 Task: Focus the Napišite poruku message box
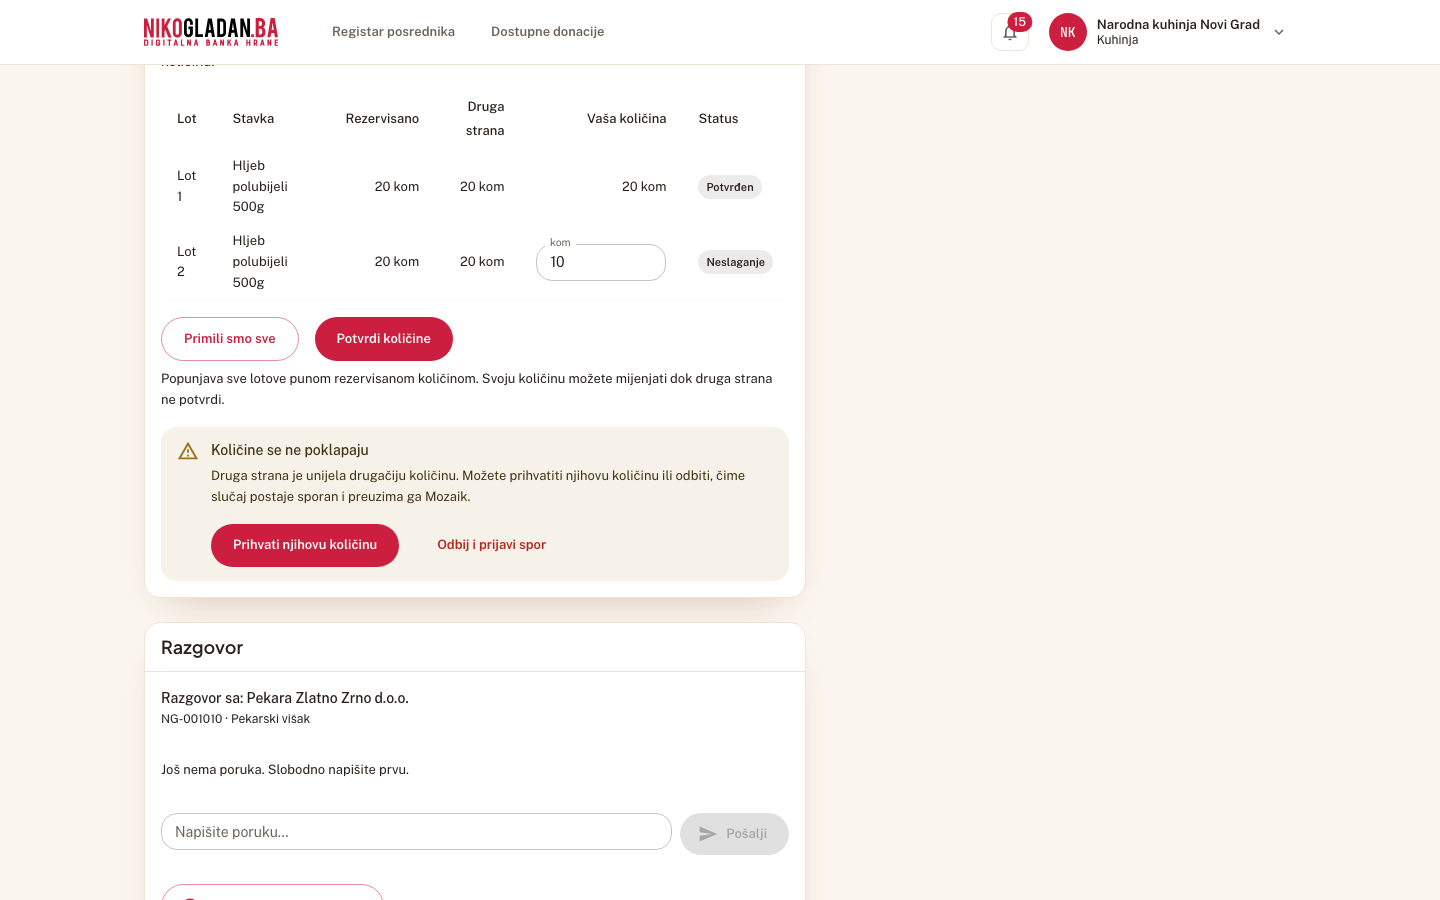pos(416,832)
